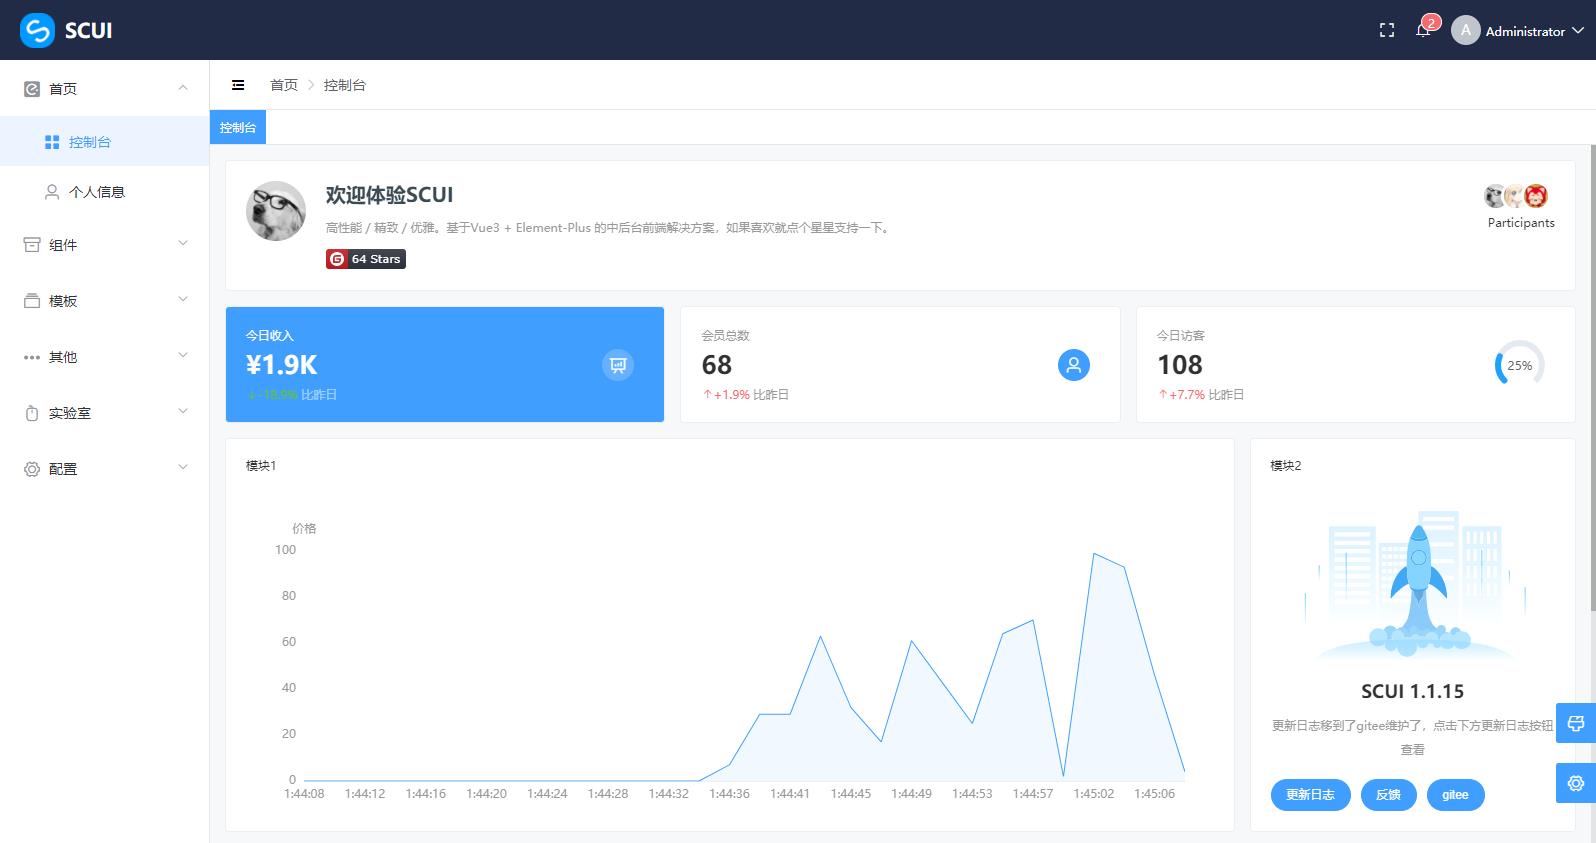Image resolution: width=1596 pixels, height=843 pixels.
Task: Click the Gitee 64 Stars badge
Action: [366, 259]
